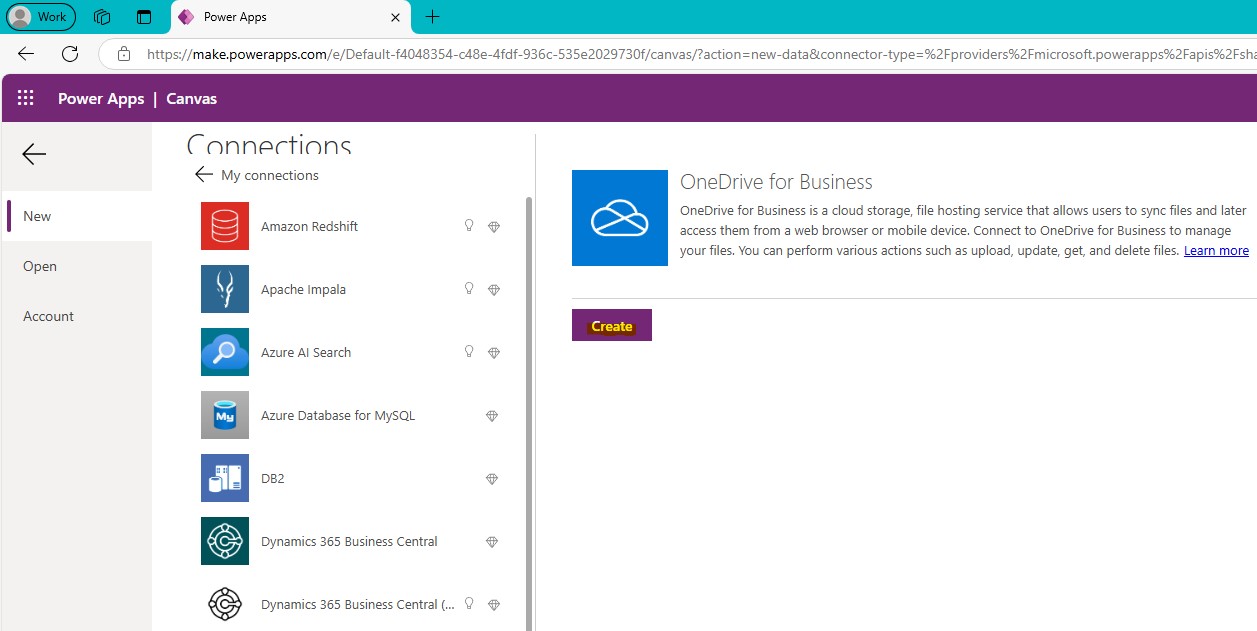Close the Power Apps browser tab
The height and width of the screenshot is (631, 1257).
[396, 17]
